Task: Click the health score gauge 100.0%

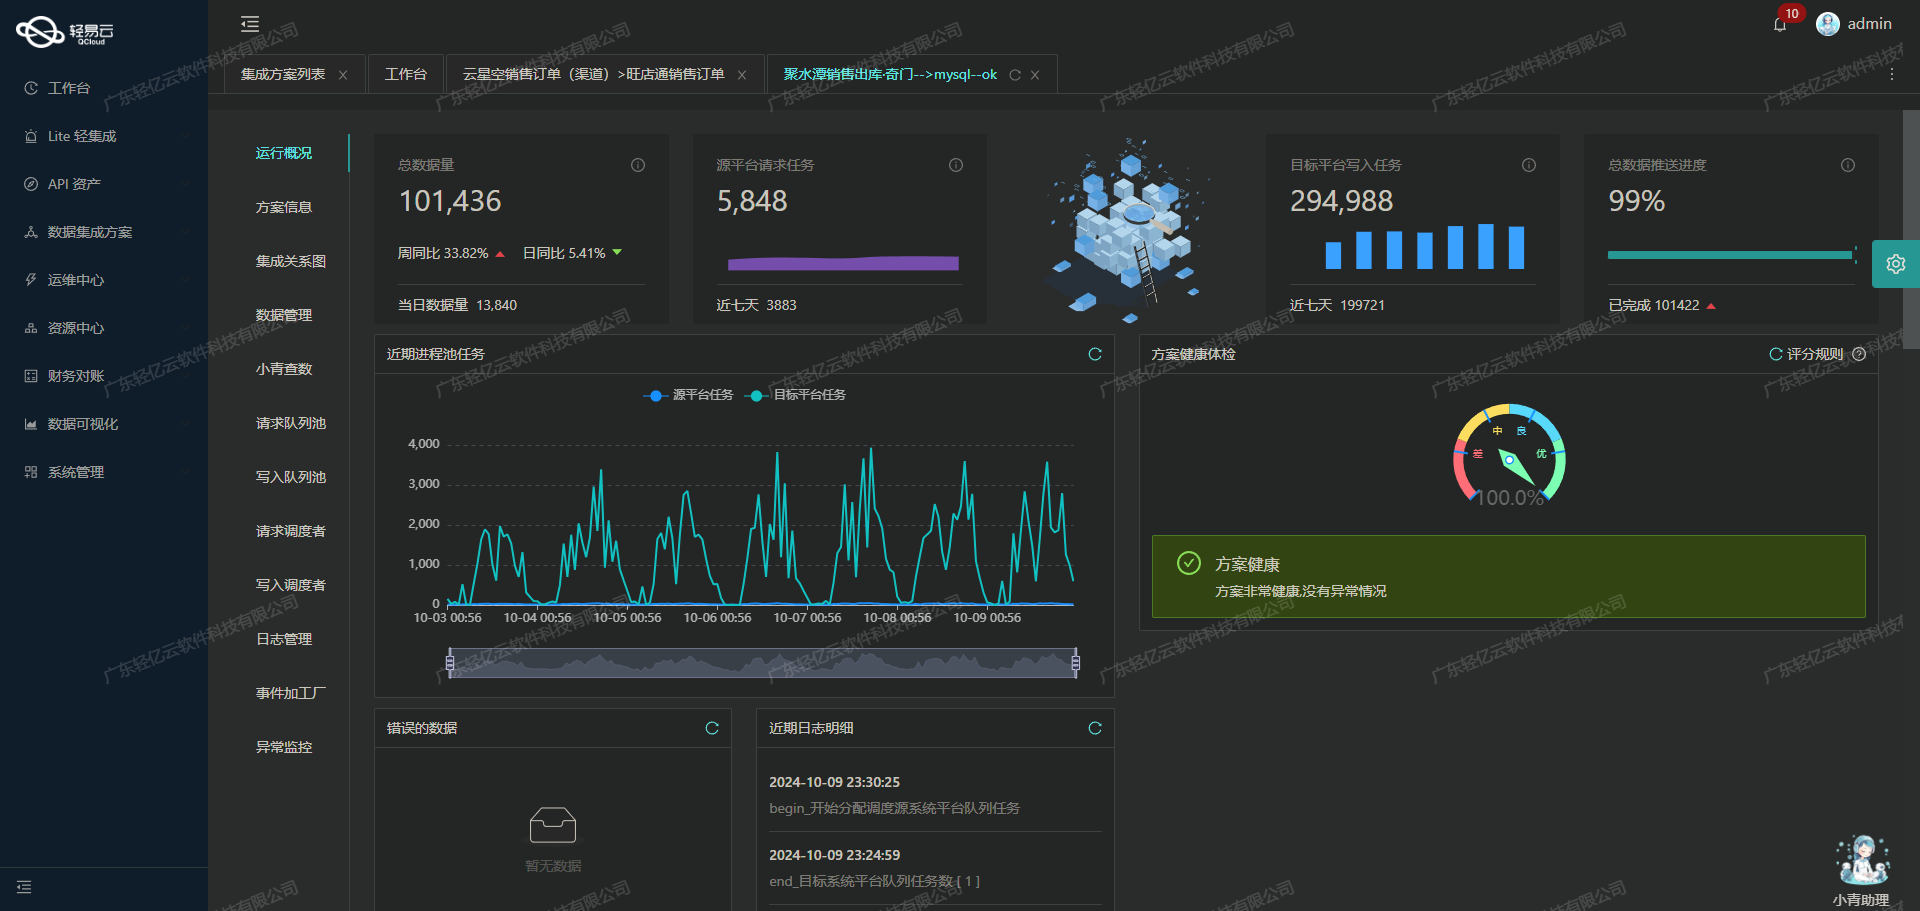Action: 1510,455
